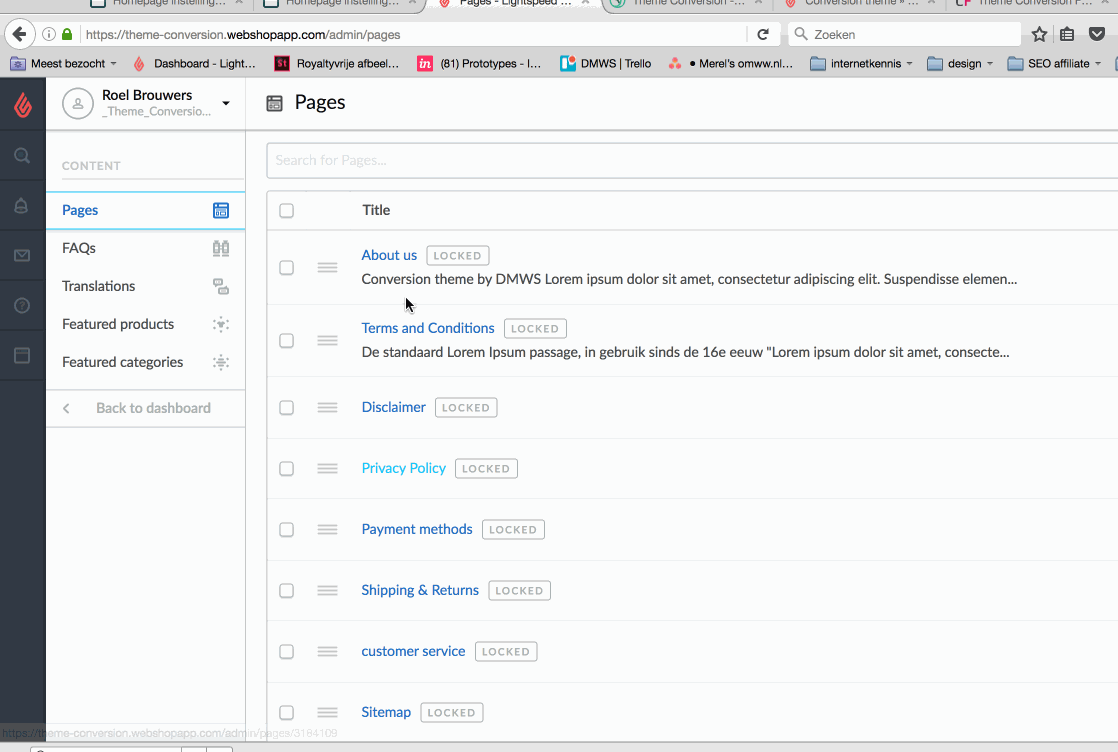Open search from the dark sidebar magnifier icon
Screen dimensions: 1118x752
pos(22,155)
